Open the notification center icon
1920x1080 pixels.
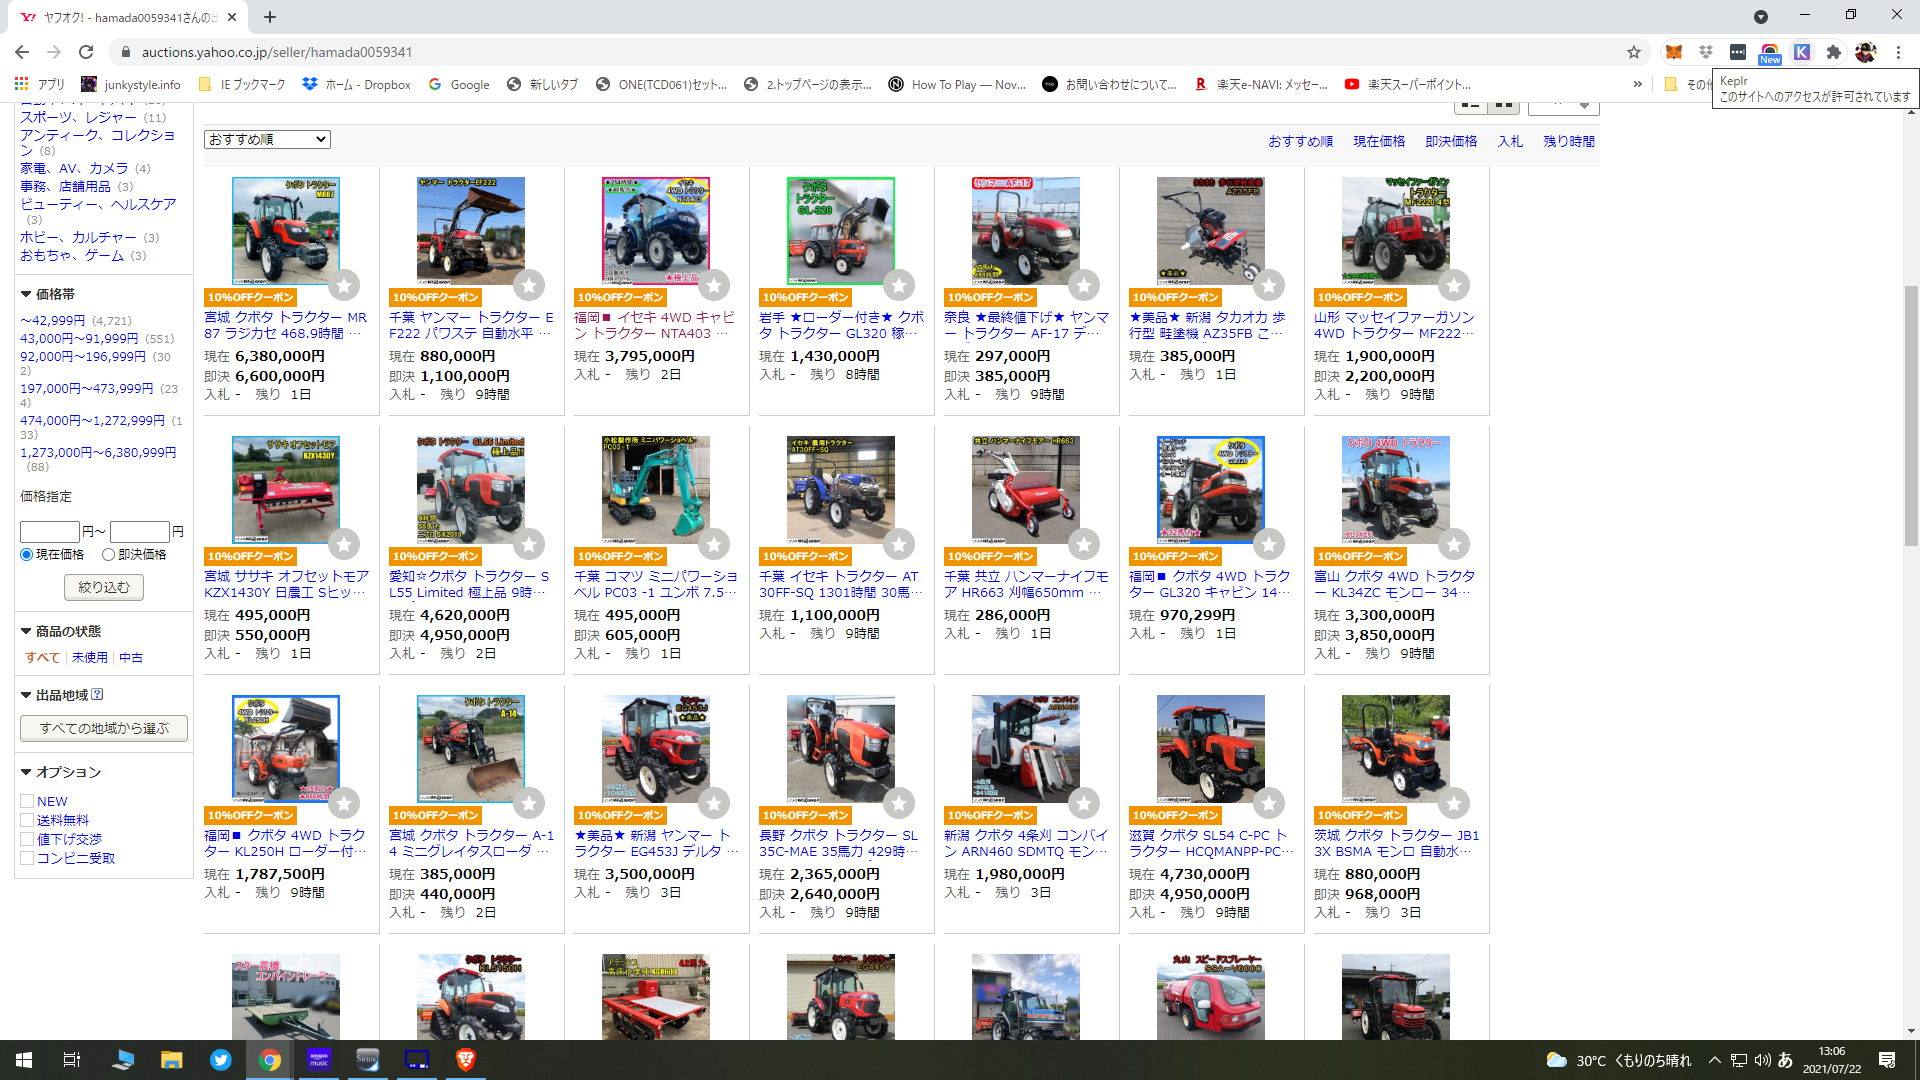pos(1887,1060)
